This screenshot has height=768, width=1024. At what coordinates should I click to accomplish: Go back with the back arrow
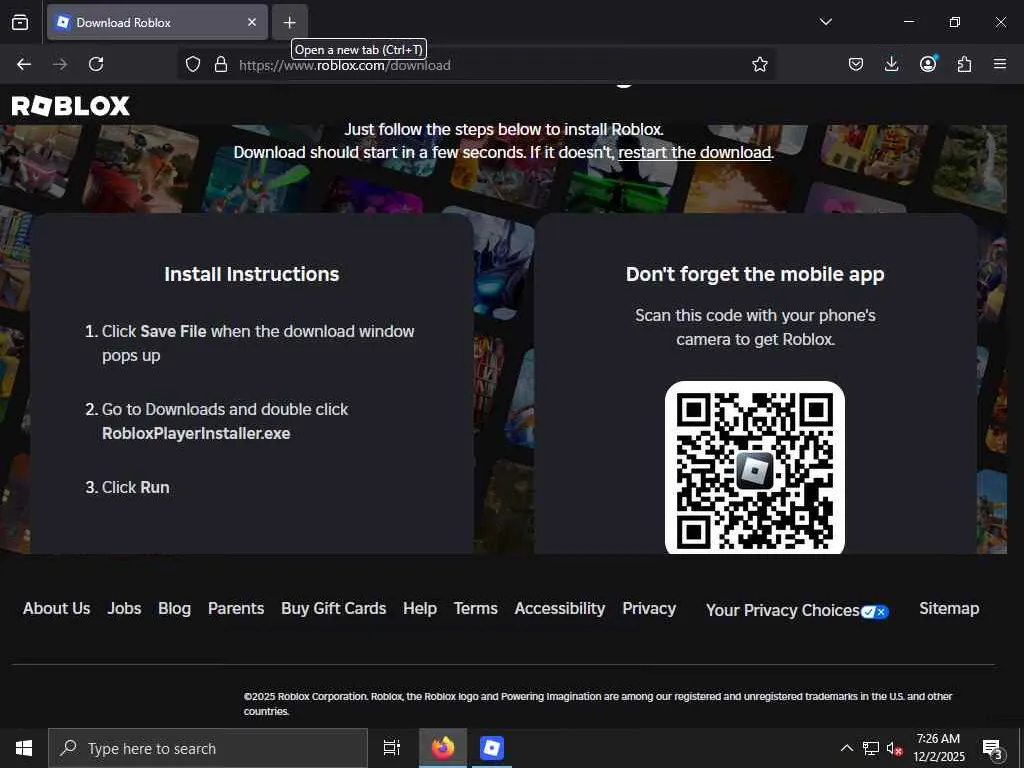24,64
